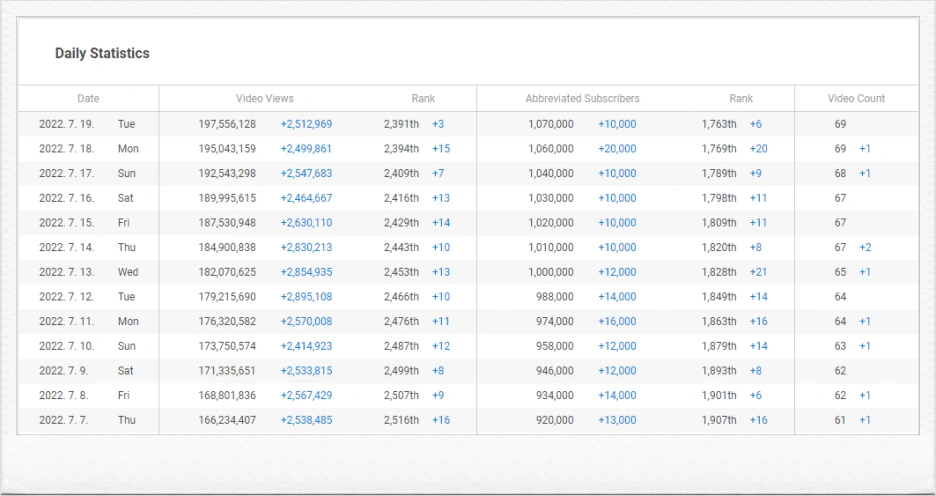
Task: Click the +20,000 subscriber change
Action: [x=617, y=149]
